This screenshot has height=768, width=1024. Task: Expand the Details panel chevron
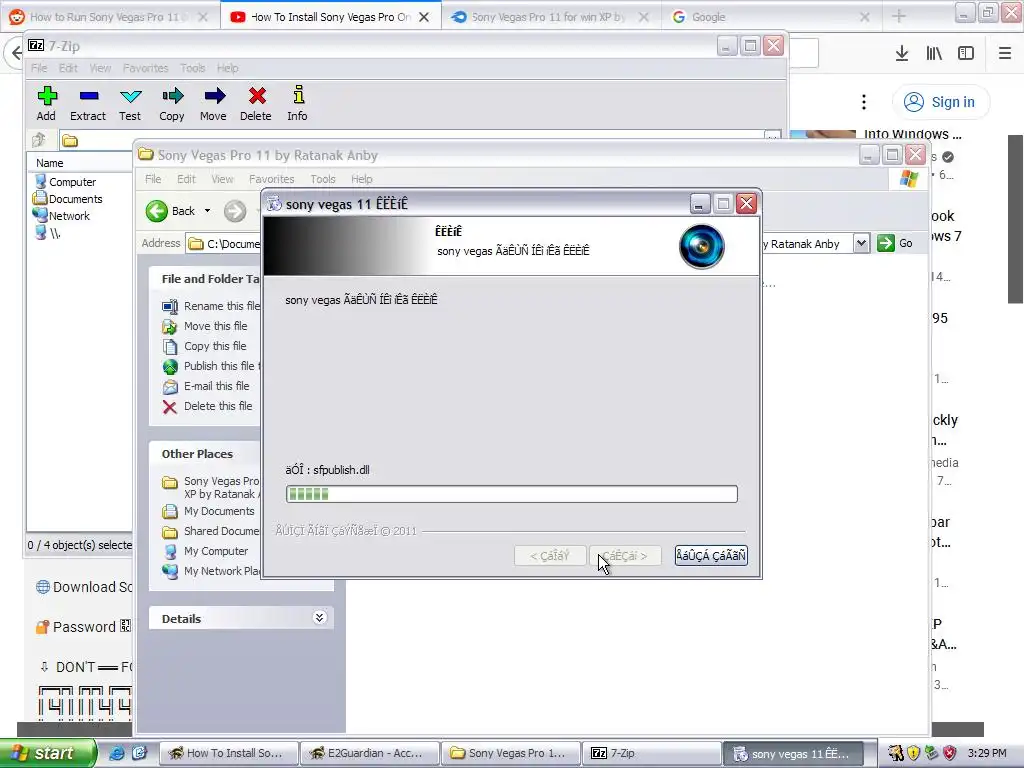pyautogui.click(x=319, y=618)
